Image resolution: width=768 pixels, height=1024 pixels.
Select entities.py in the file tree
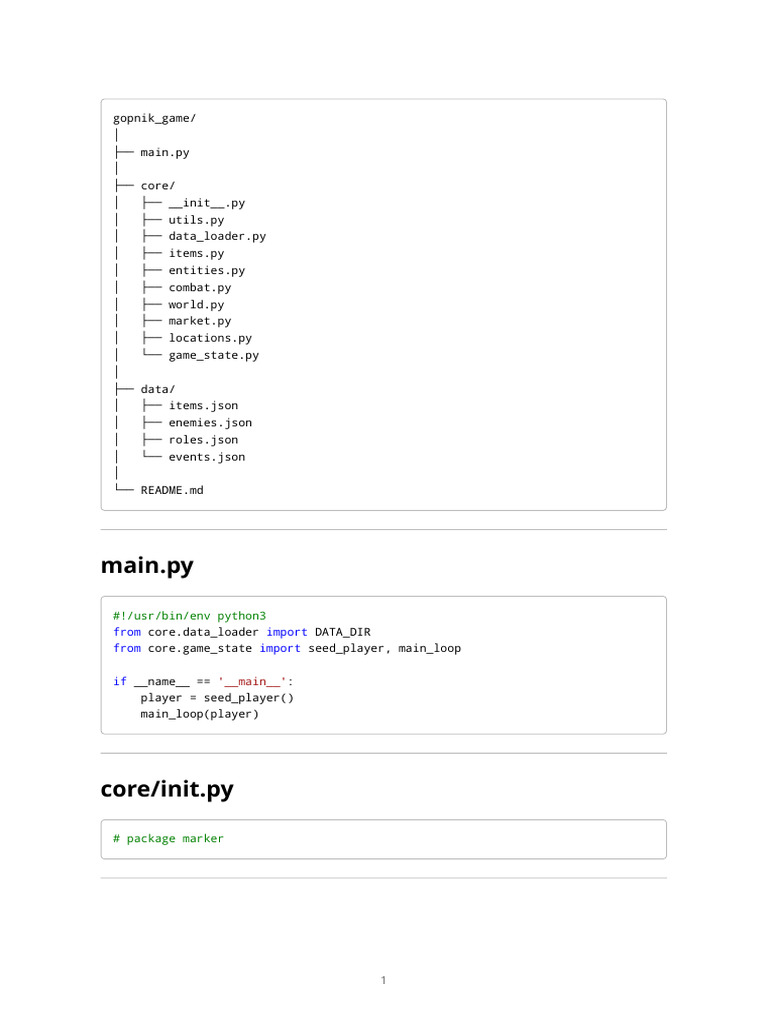pos(206,271)
